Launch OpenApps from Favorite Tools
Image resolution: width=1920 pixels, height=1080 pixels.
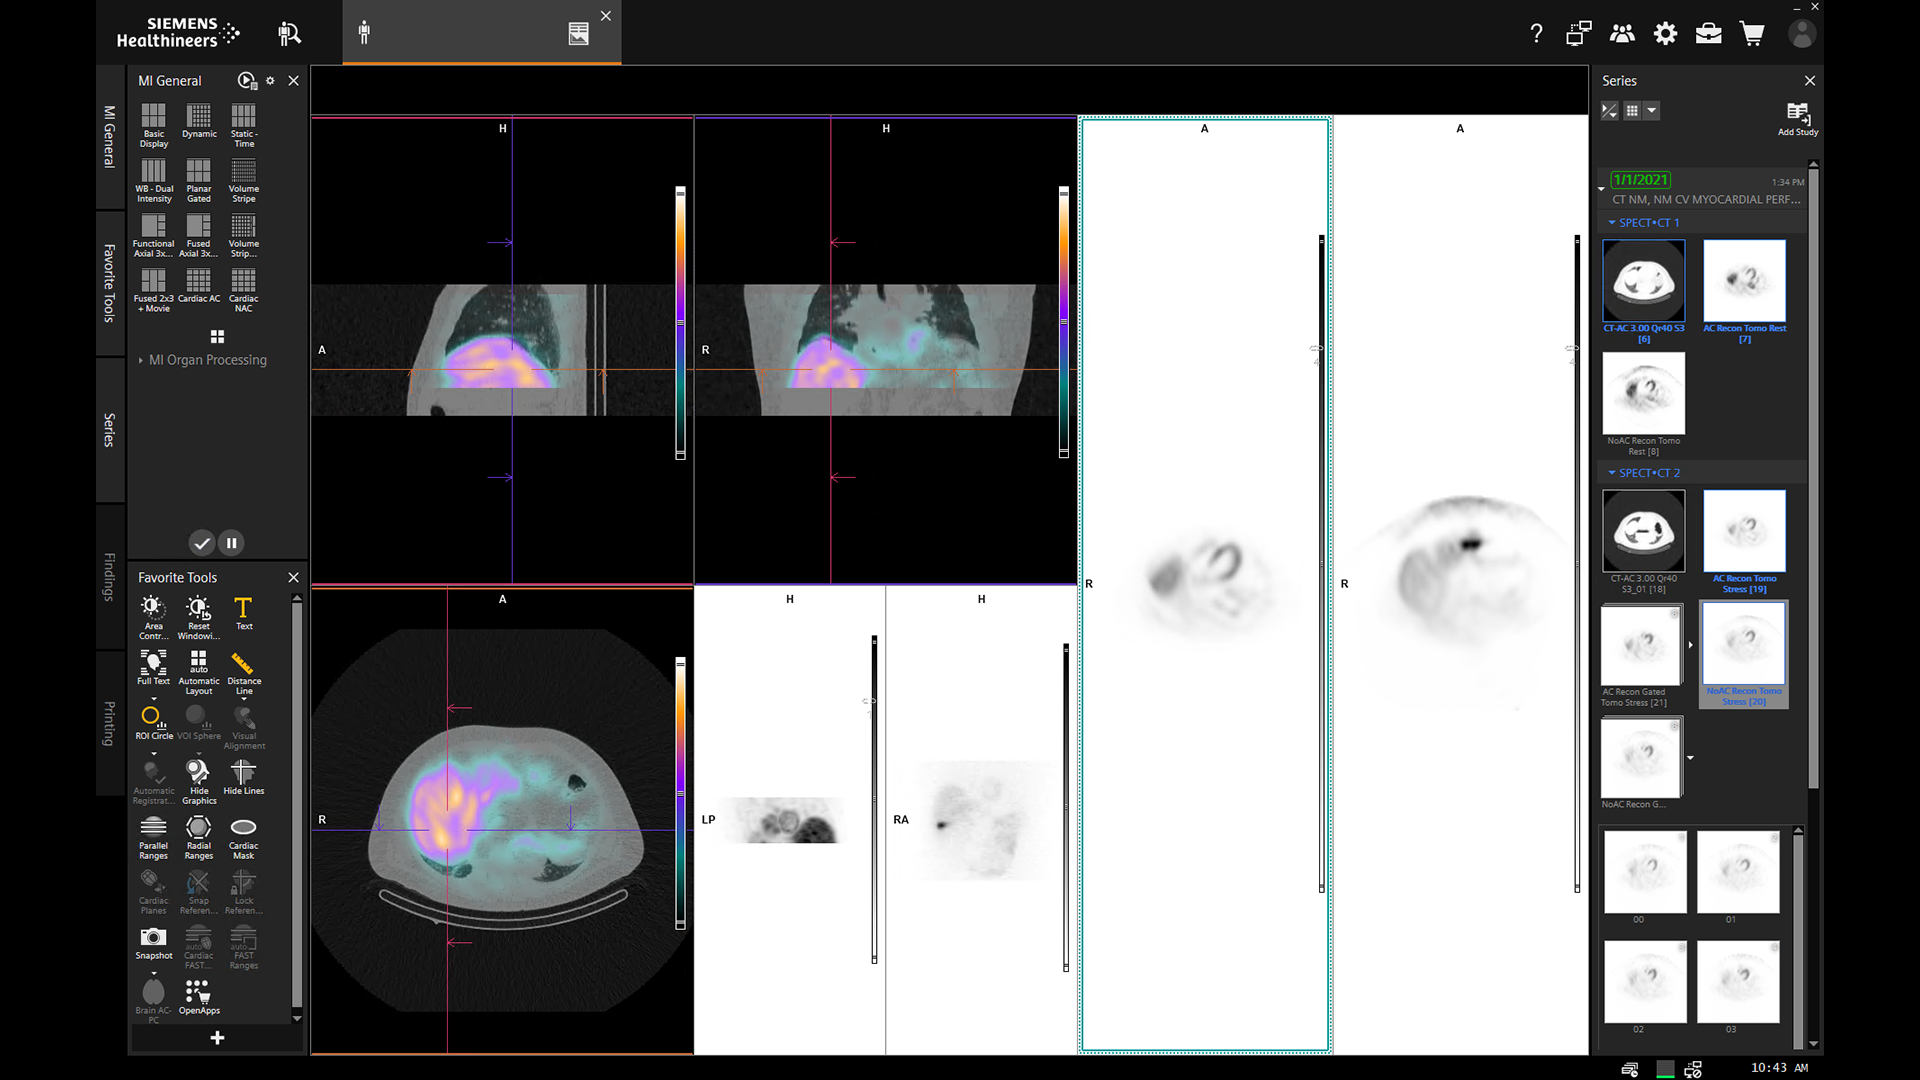point(198,993)
